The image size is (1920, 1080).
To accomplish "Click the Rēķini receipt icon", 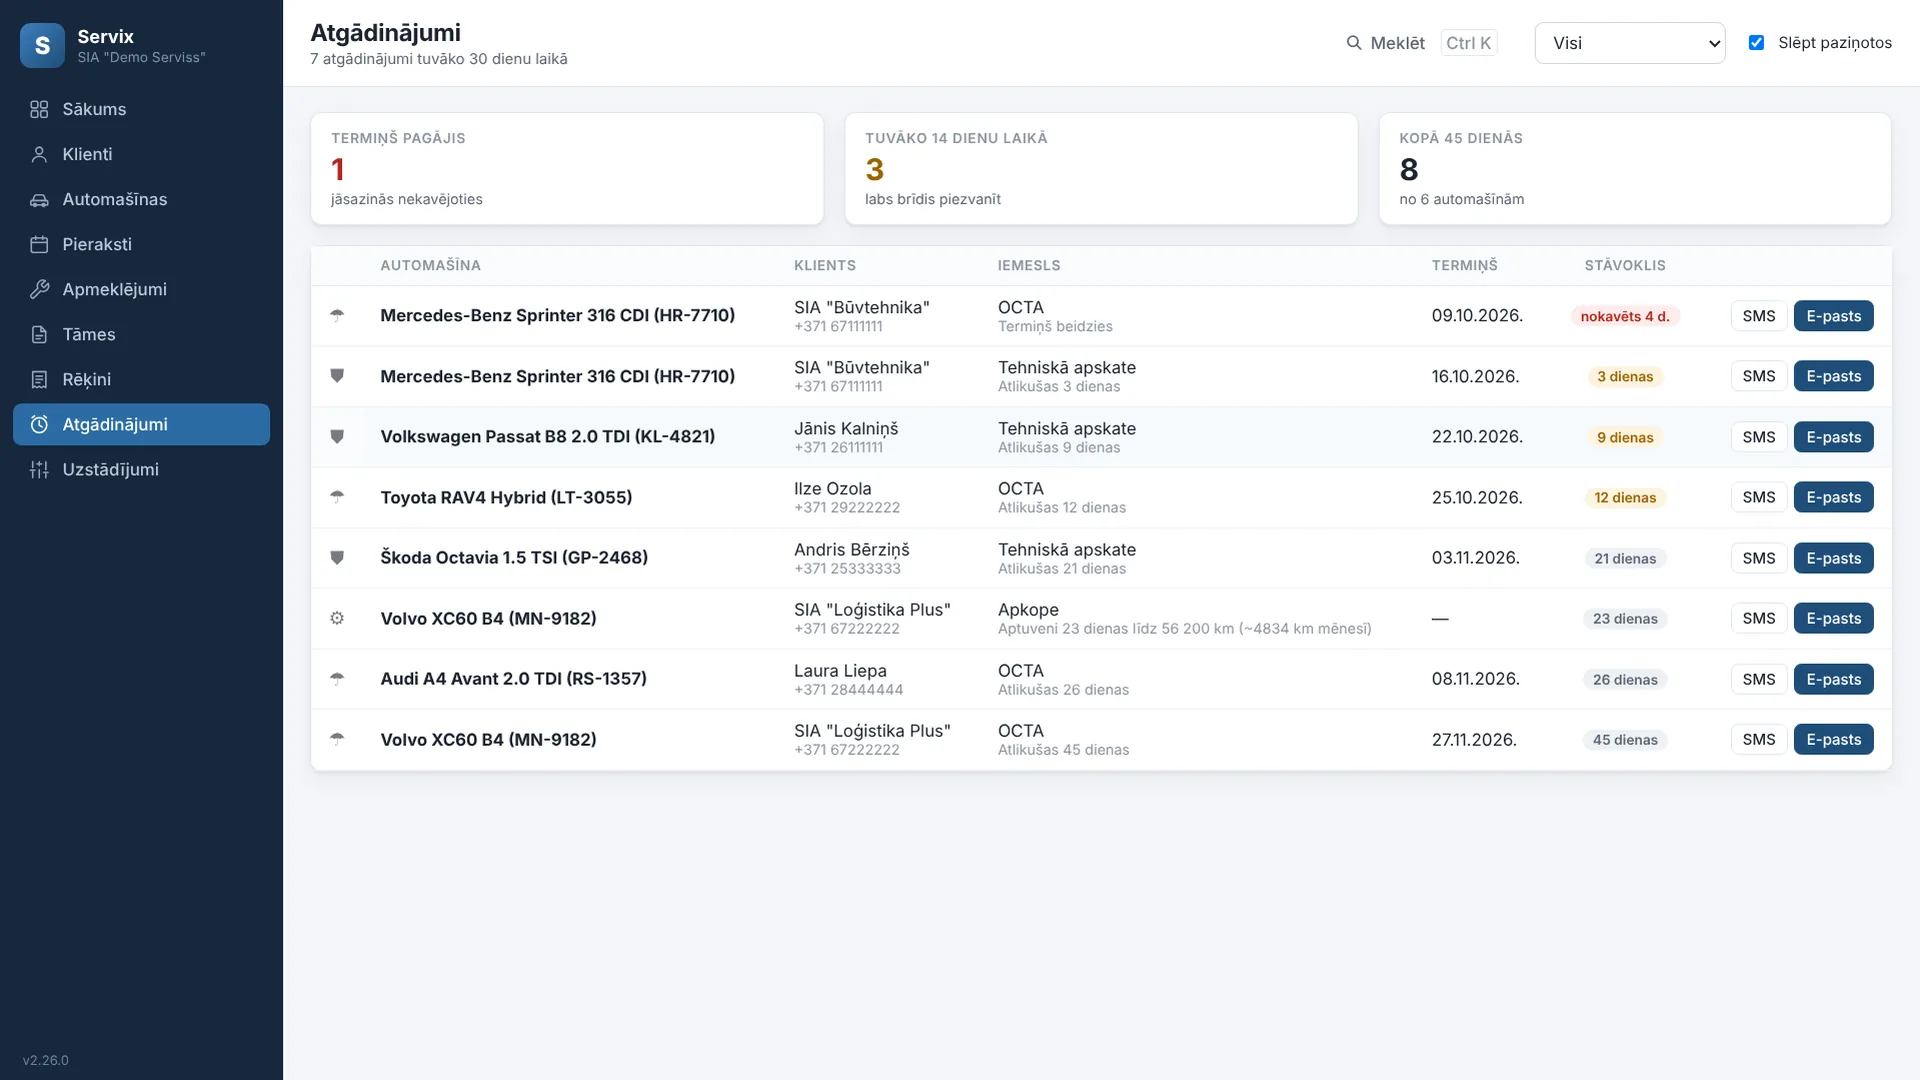I will pos(39,379).
